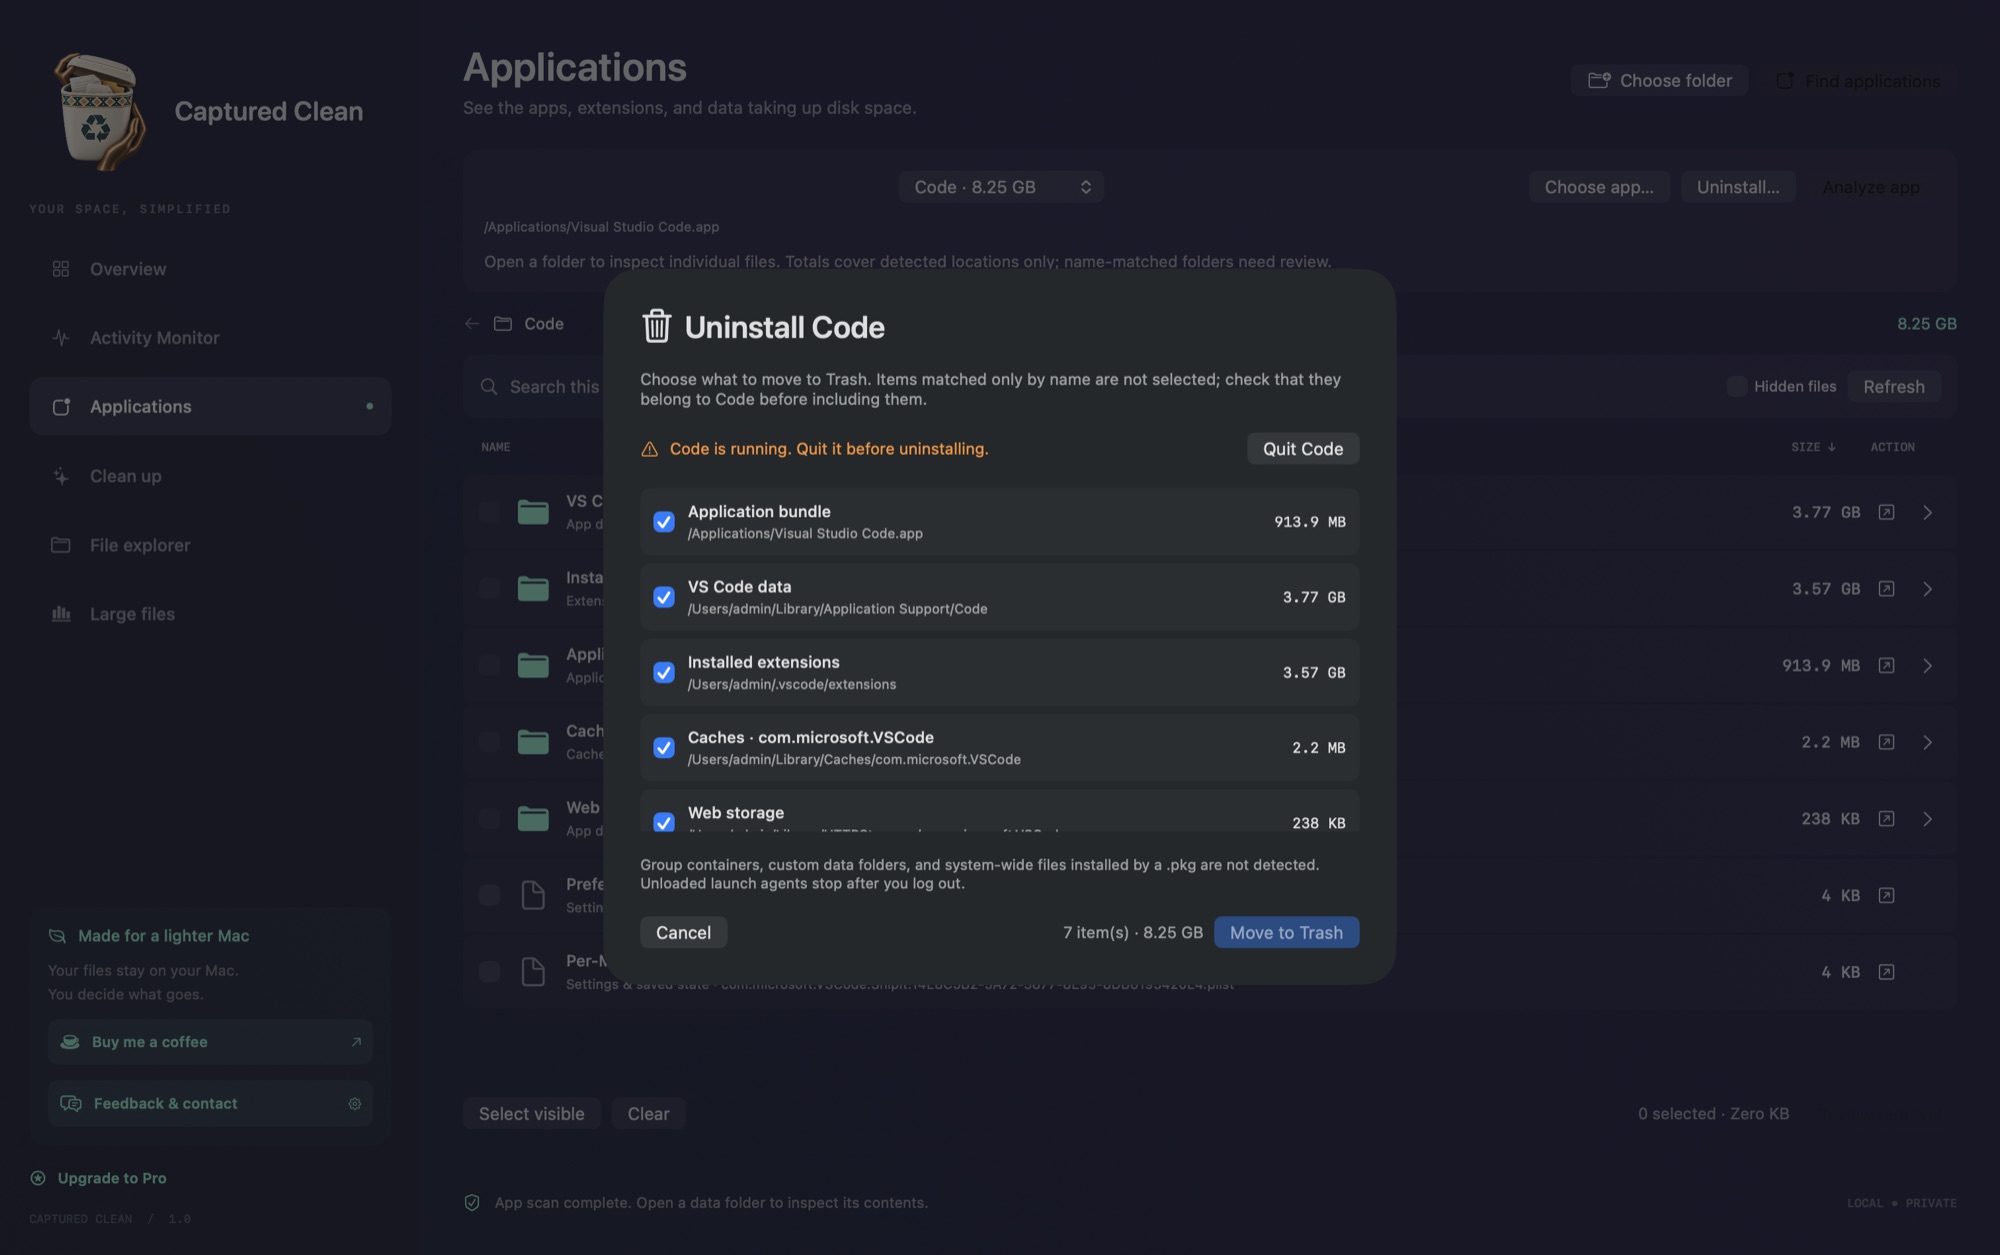Click the Select visible button

531,1113
